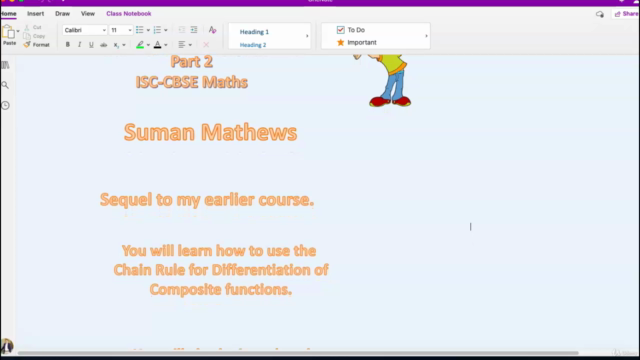Apply a numbered list
This screenshot has height=360, width=640.
pos(157,30)
